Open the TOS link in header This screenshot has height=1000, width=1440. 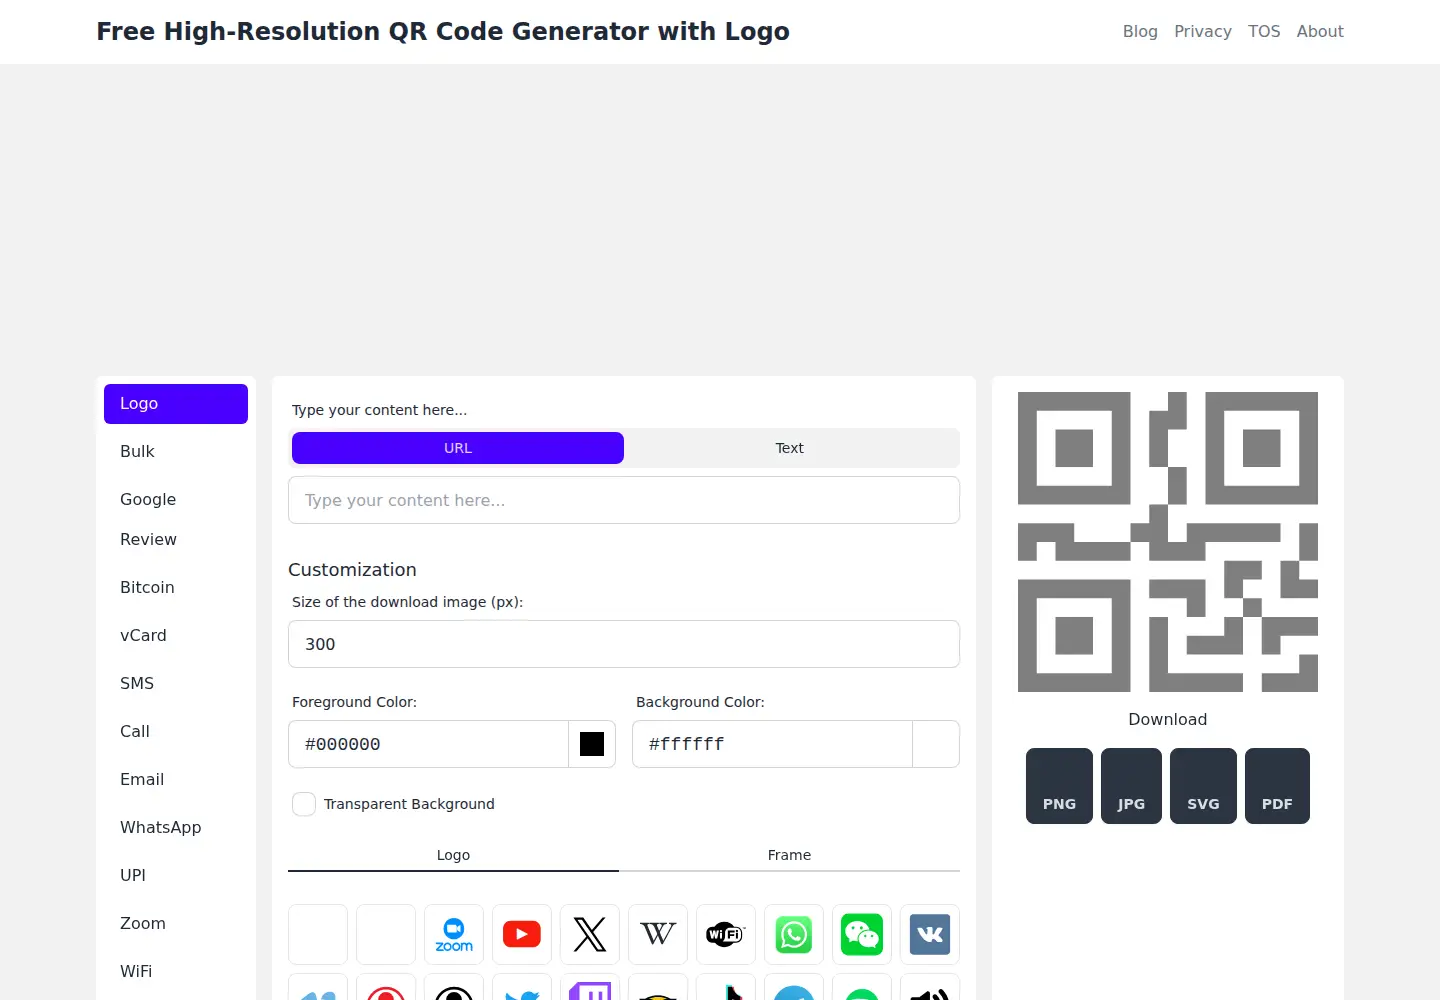tap(1264, 31)
